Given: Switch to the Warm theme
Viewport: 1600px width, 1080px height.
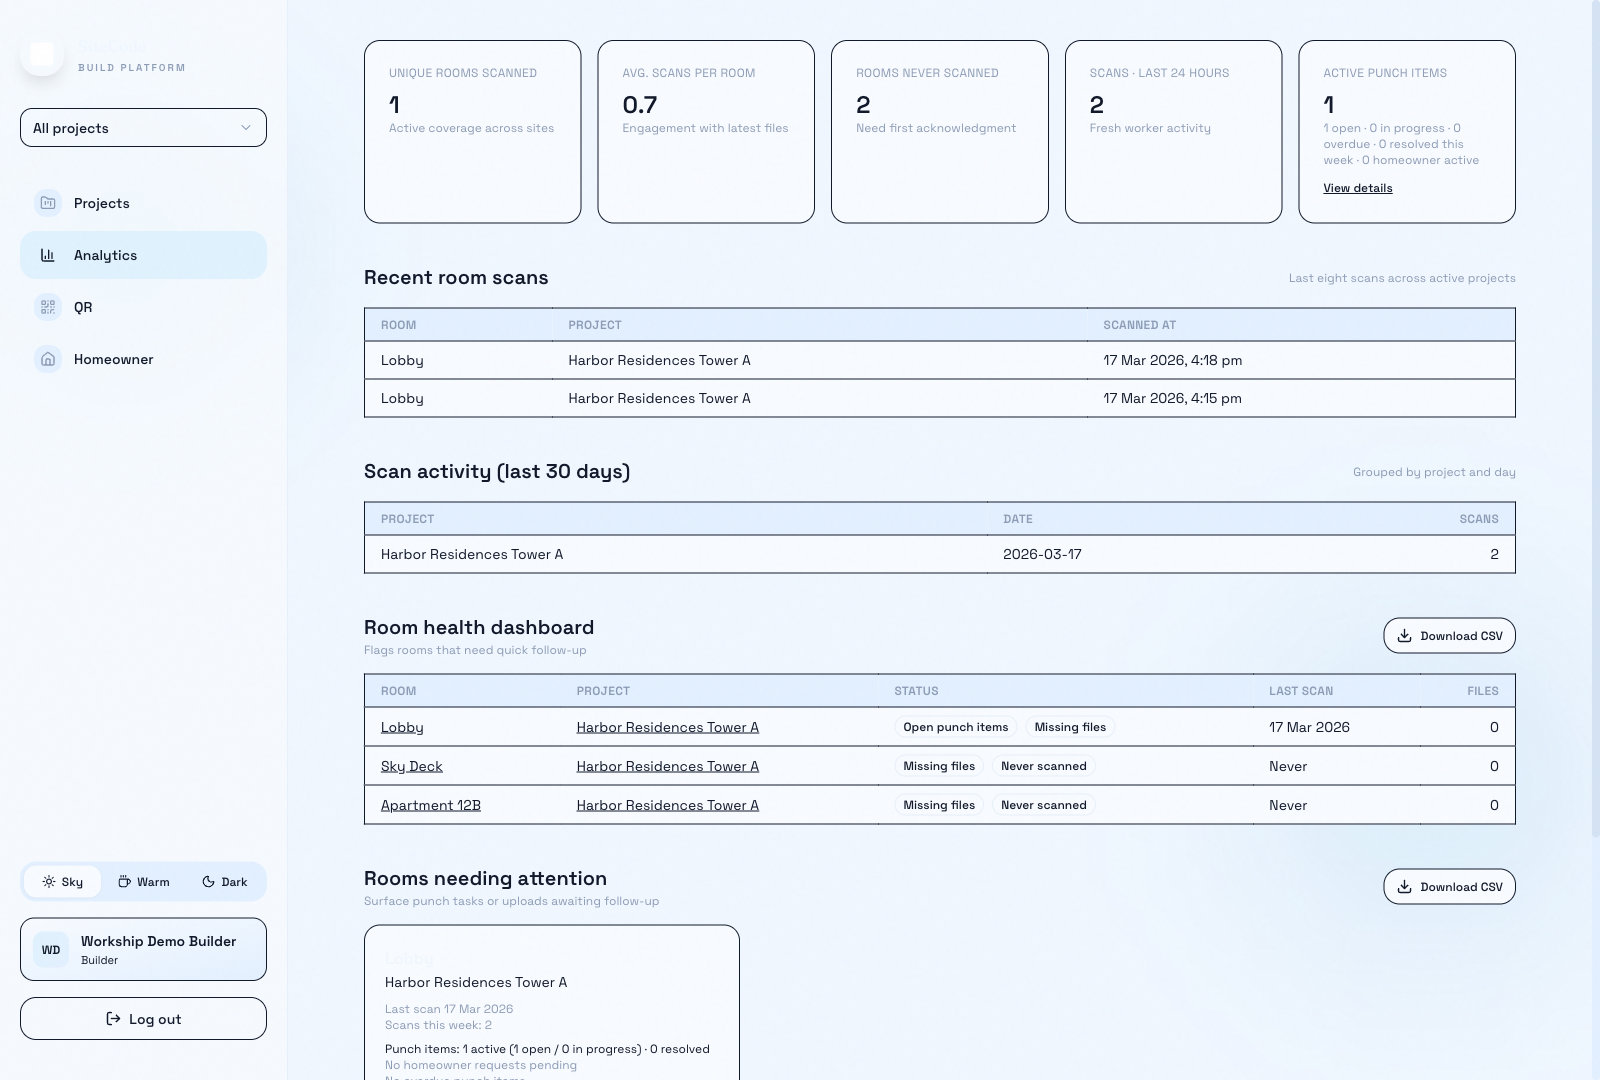Looking at the screenshot, I should point(144,882).
